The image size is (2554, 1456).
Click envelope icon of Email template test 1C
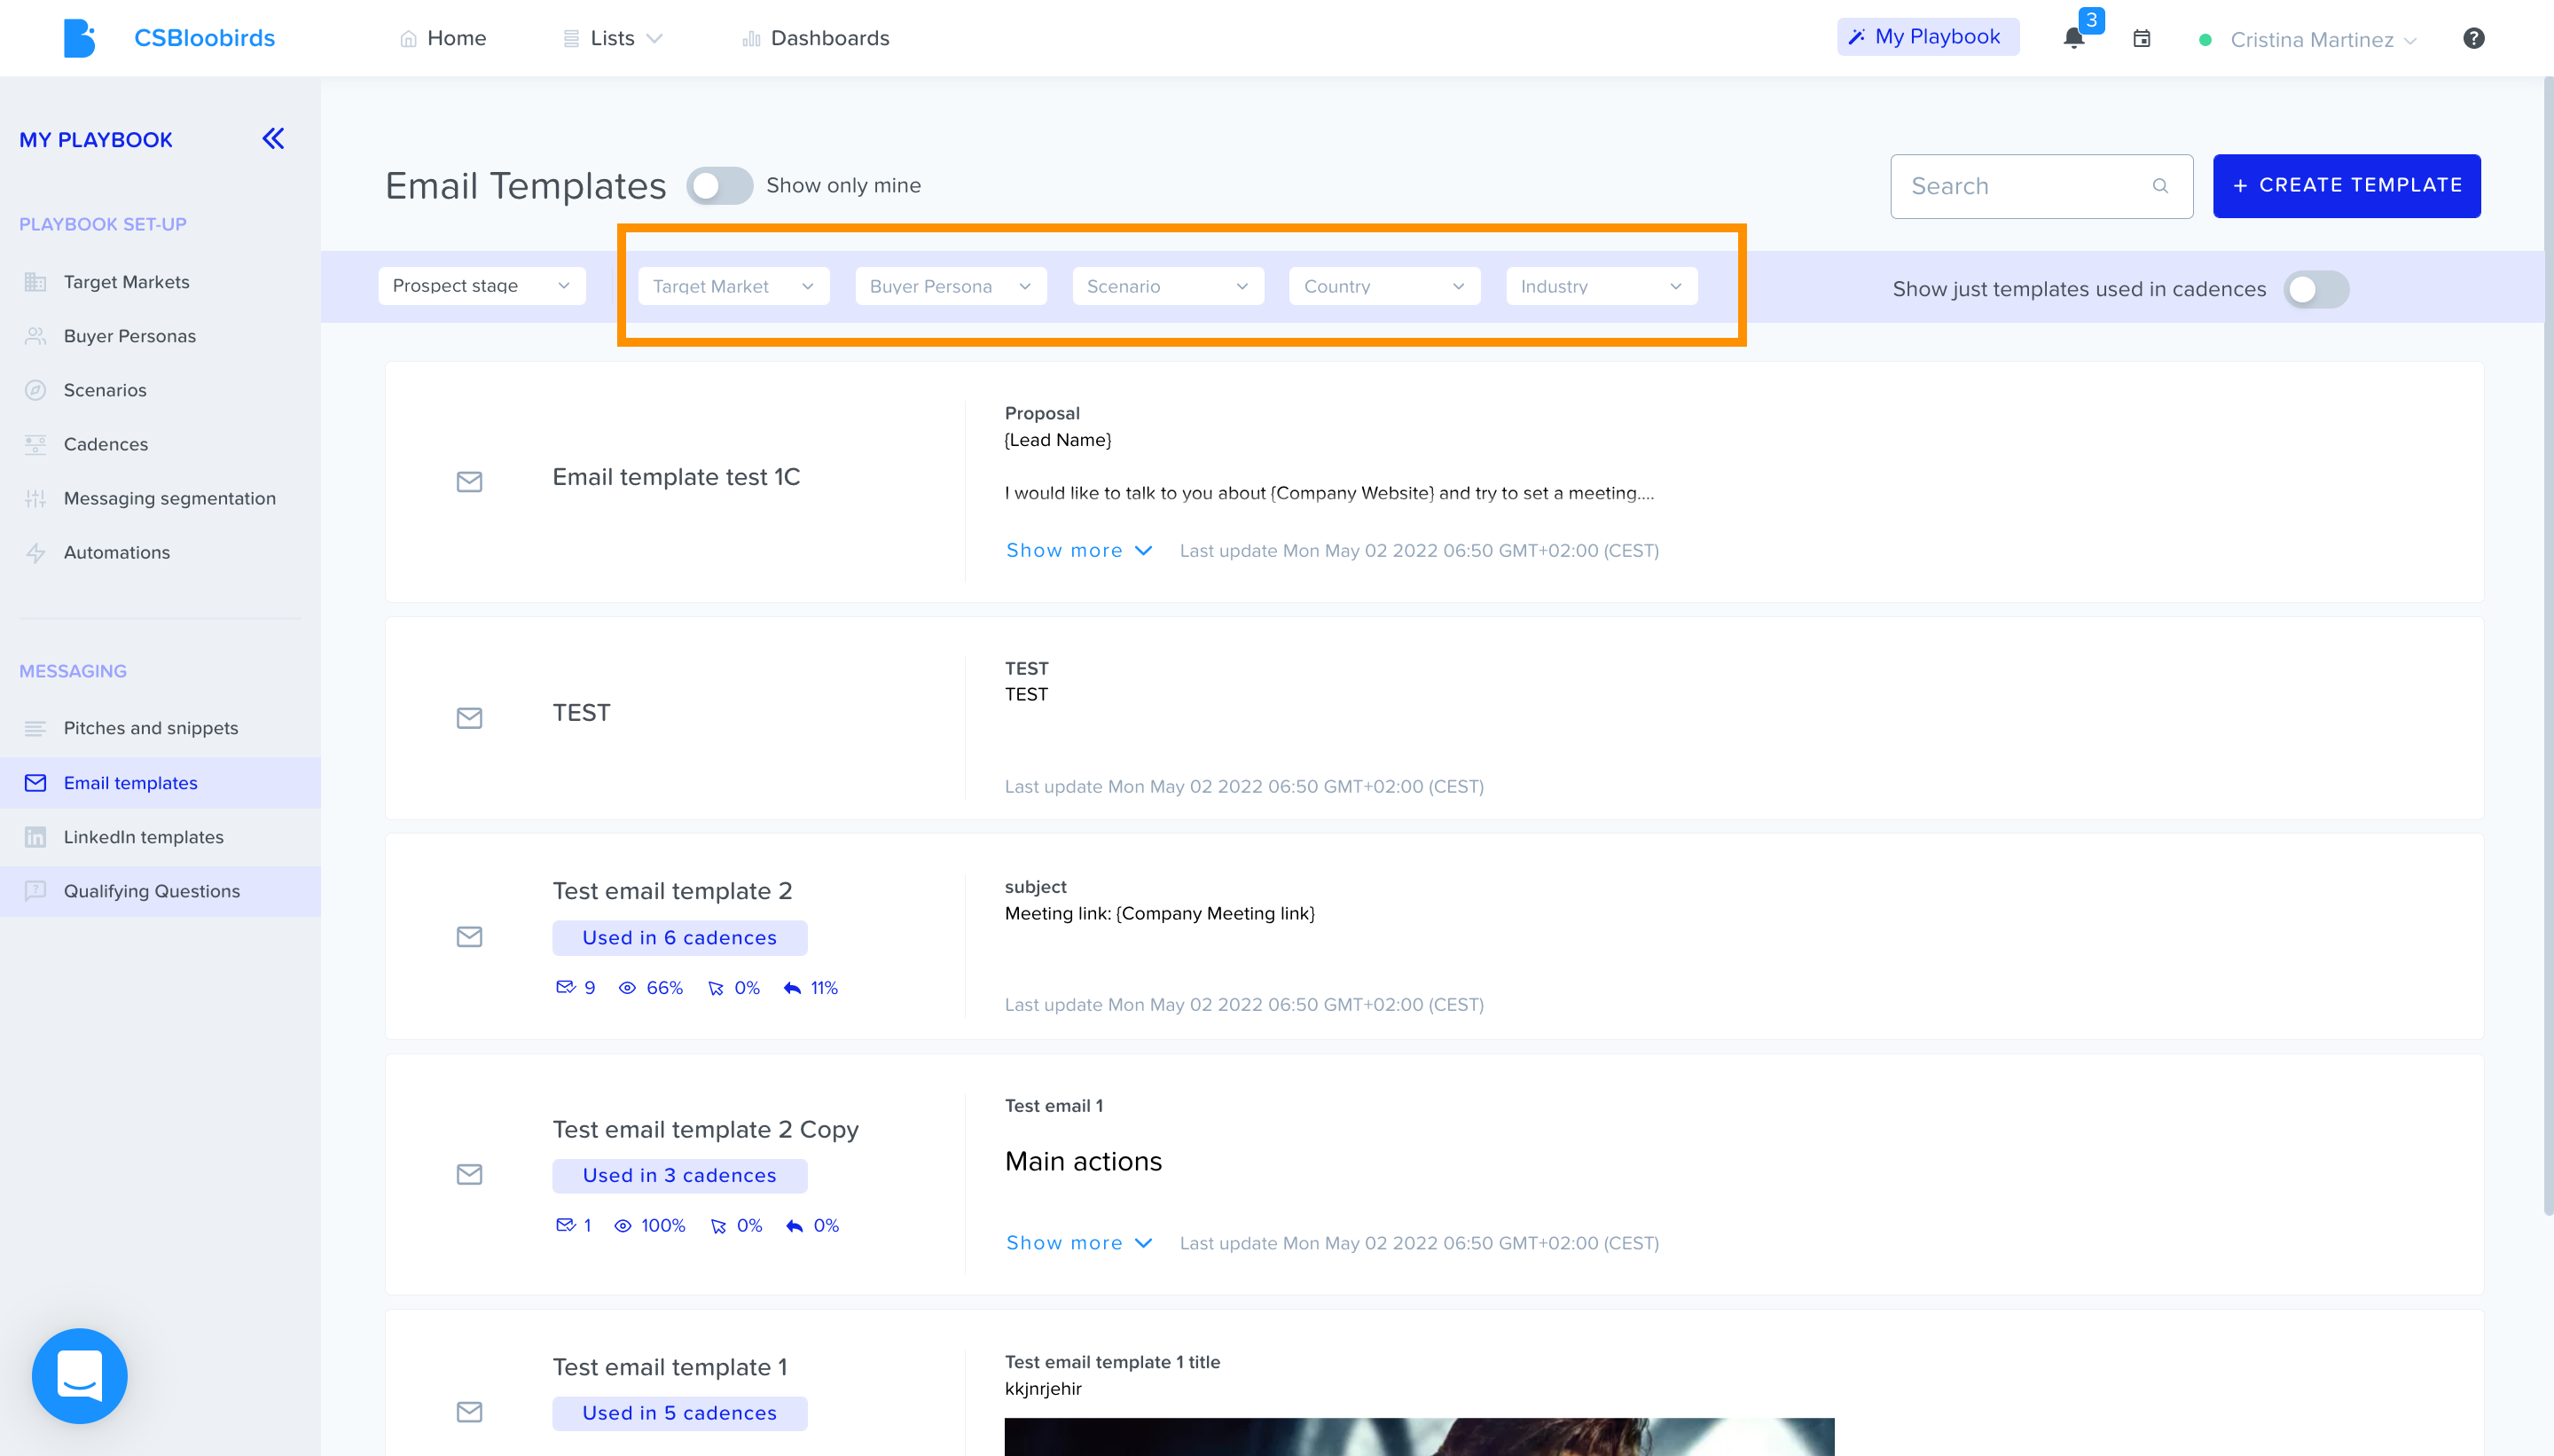point(469,482)
